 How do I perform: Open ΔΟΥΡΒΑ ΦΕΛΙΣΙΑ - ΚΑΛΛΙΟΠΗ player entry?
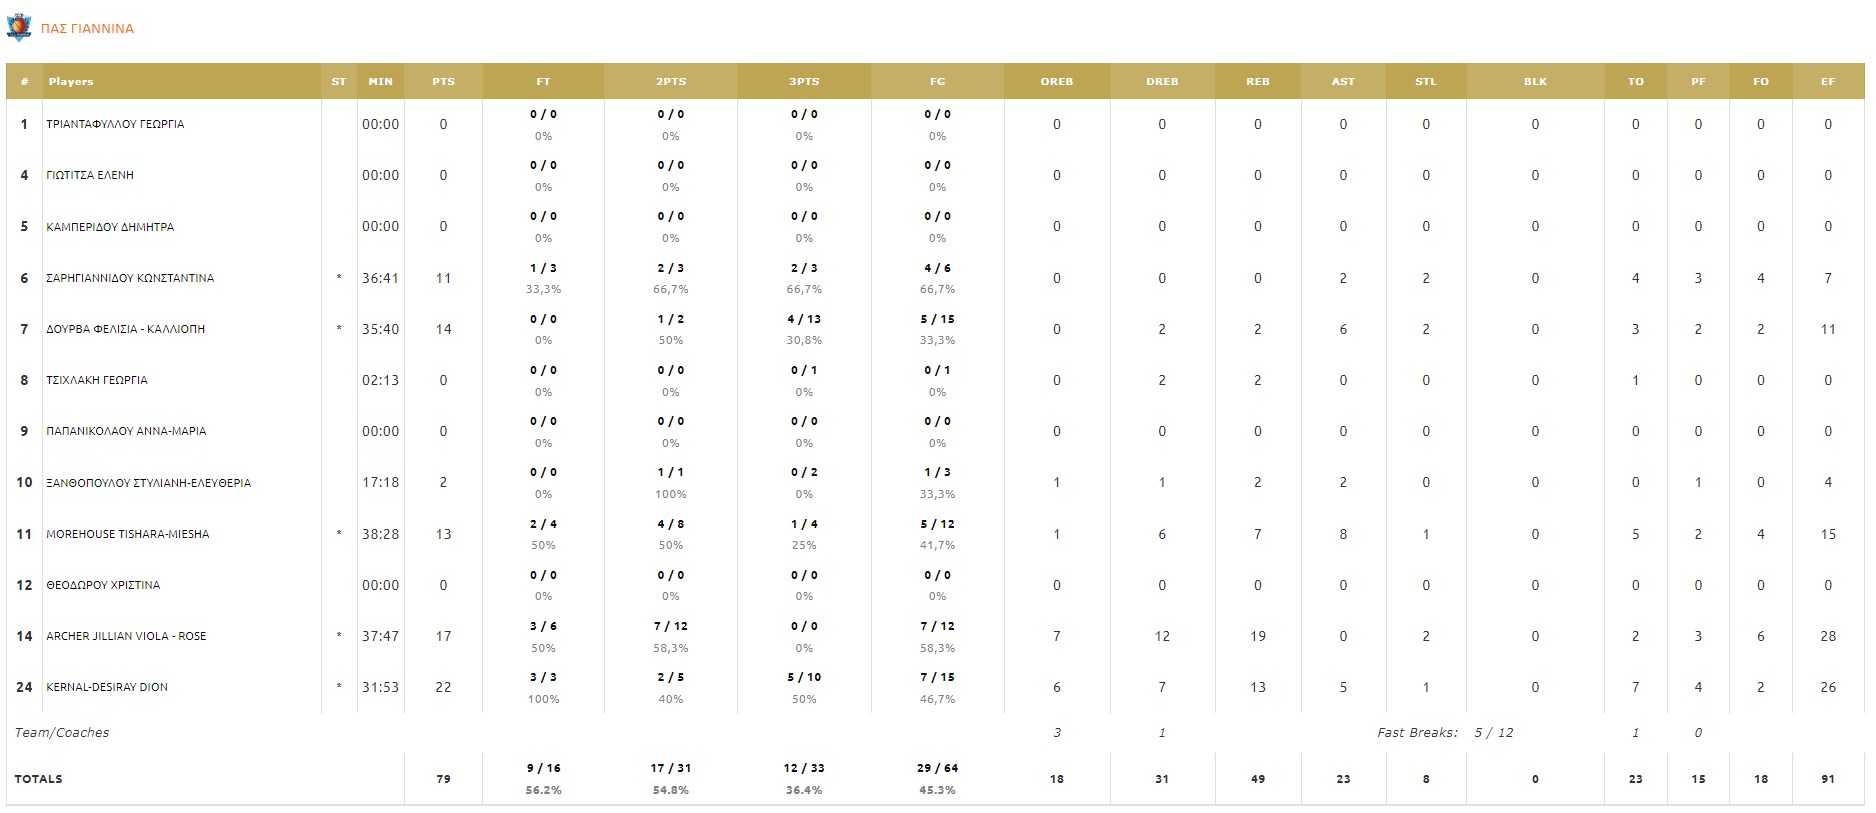(x=125, y=329)
